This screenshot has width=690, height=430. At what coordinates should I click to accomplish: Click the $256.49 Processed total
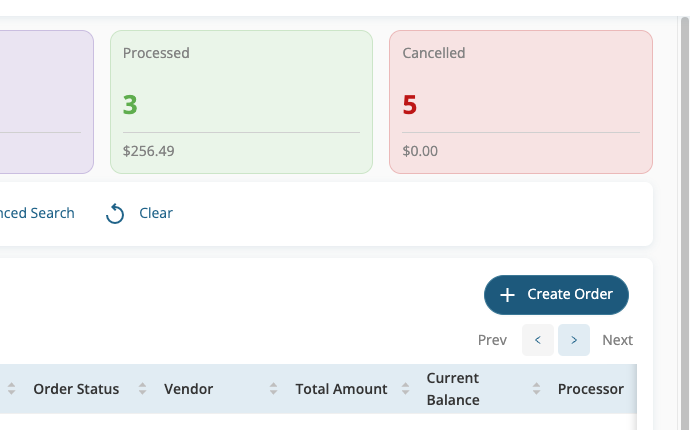coord(149,151)
